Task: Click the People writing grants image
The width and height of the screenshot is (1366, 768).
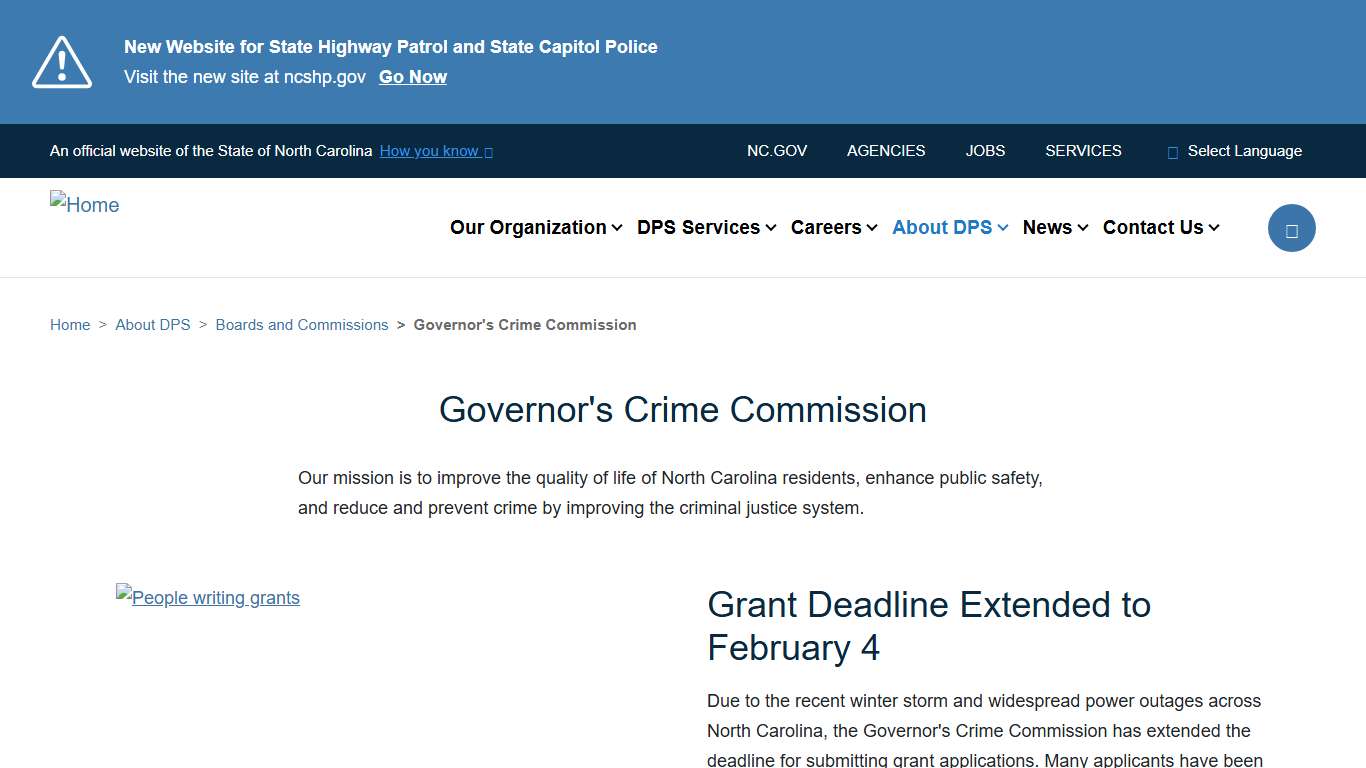Action: point(207,597)
